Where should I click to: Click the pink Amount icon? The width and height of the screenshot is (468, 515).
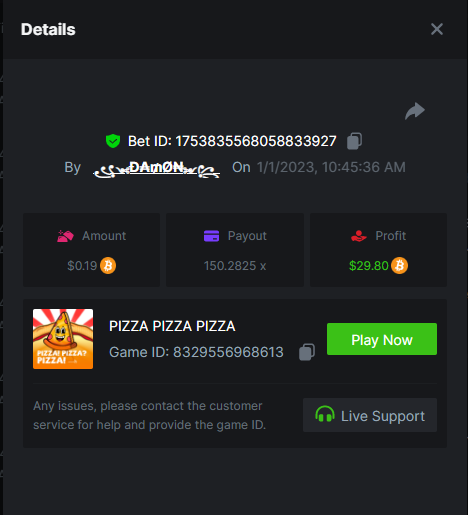point(65,236)
